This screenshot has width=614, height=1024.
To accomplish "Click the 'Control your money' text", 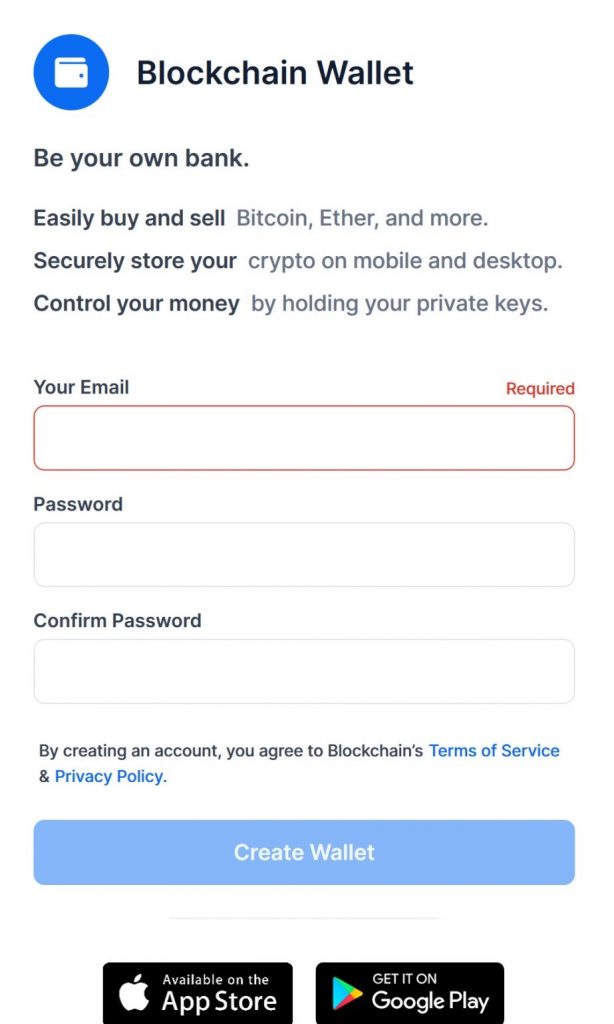I will (x=137, y=304).
